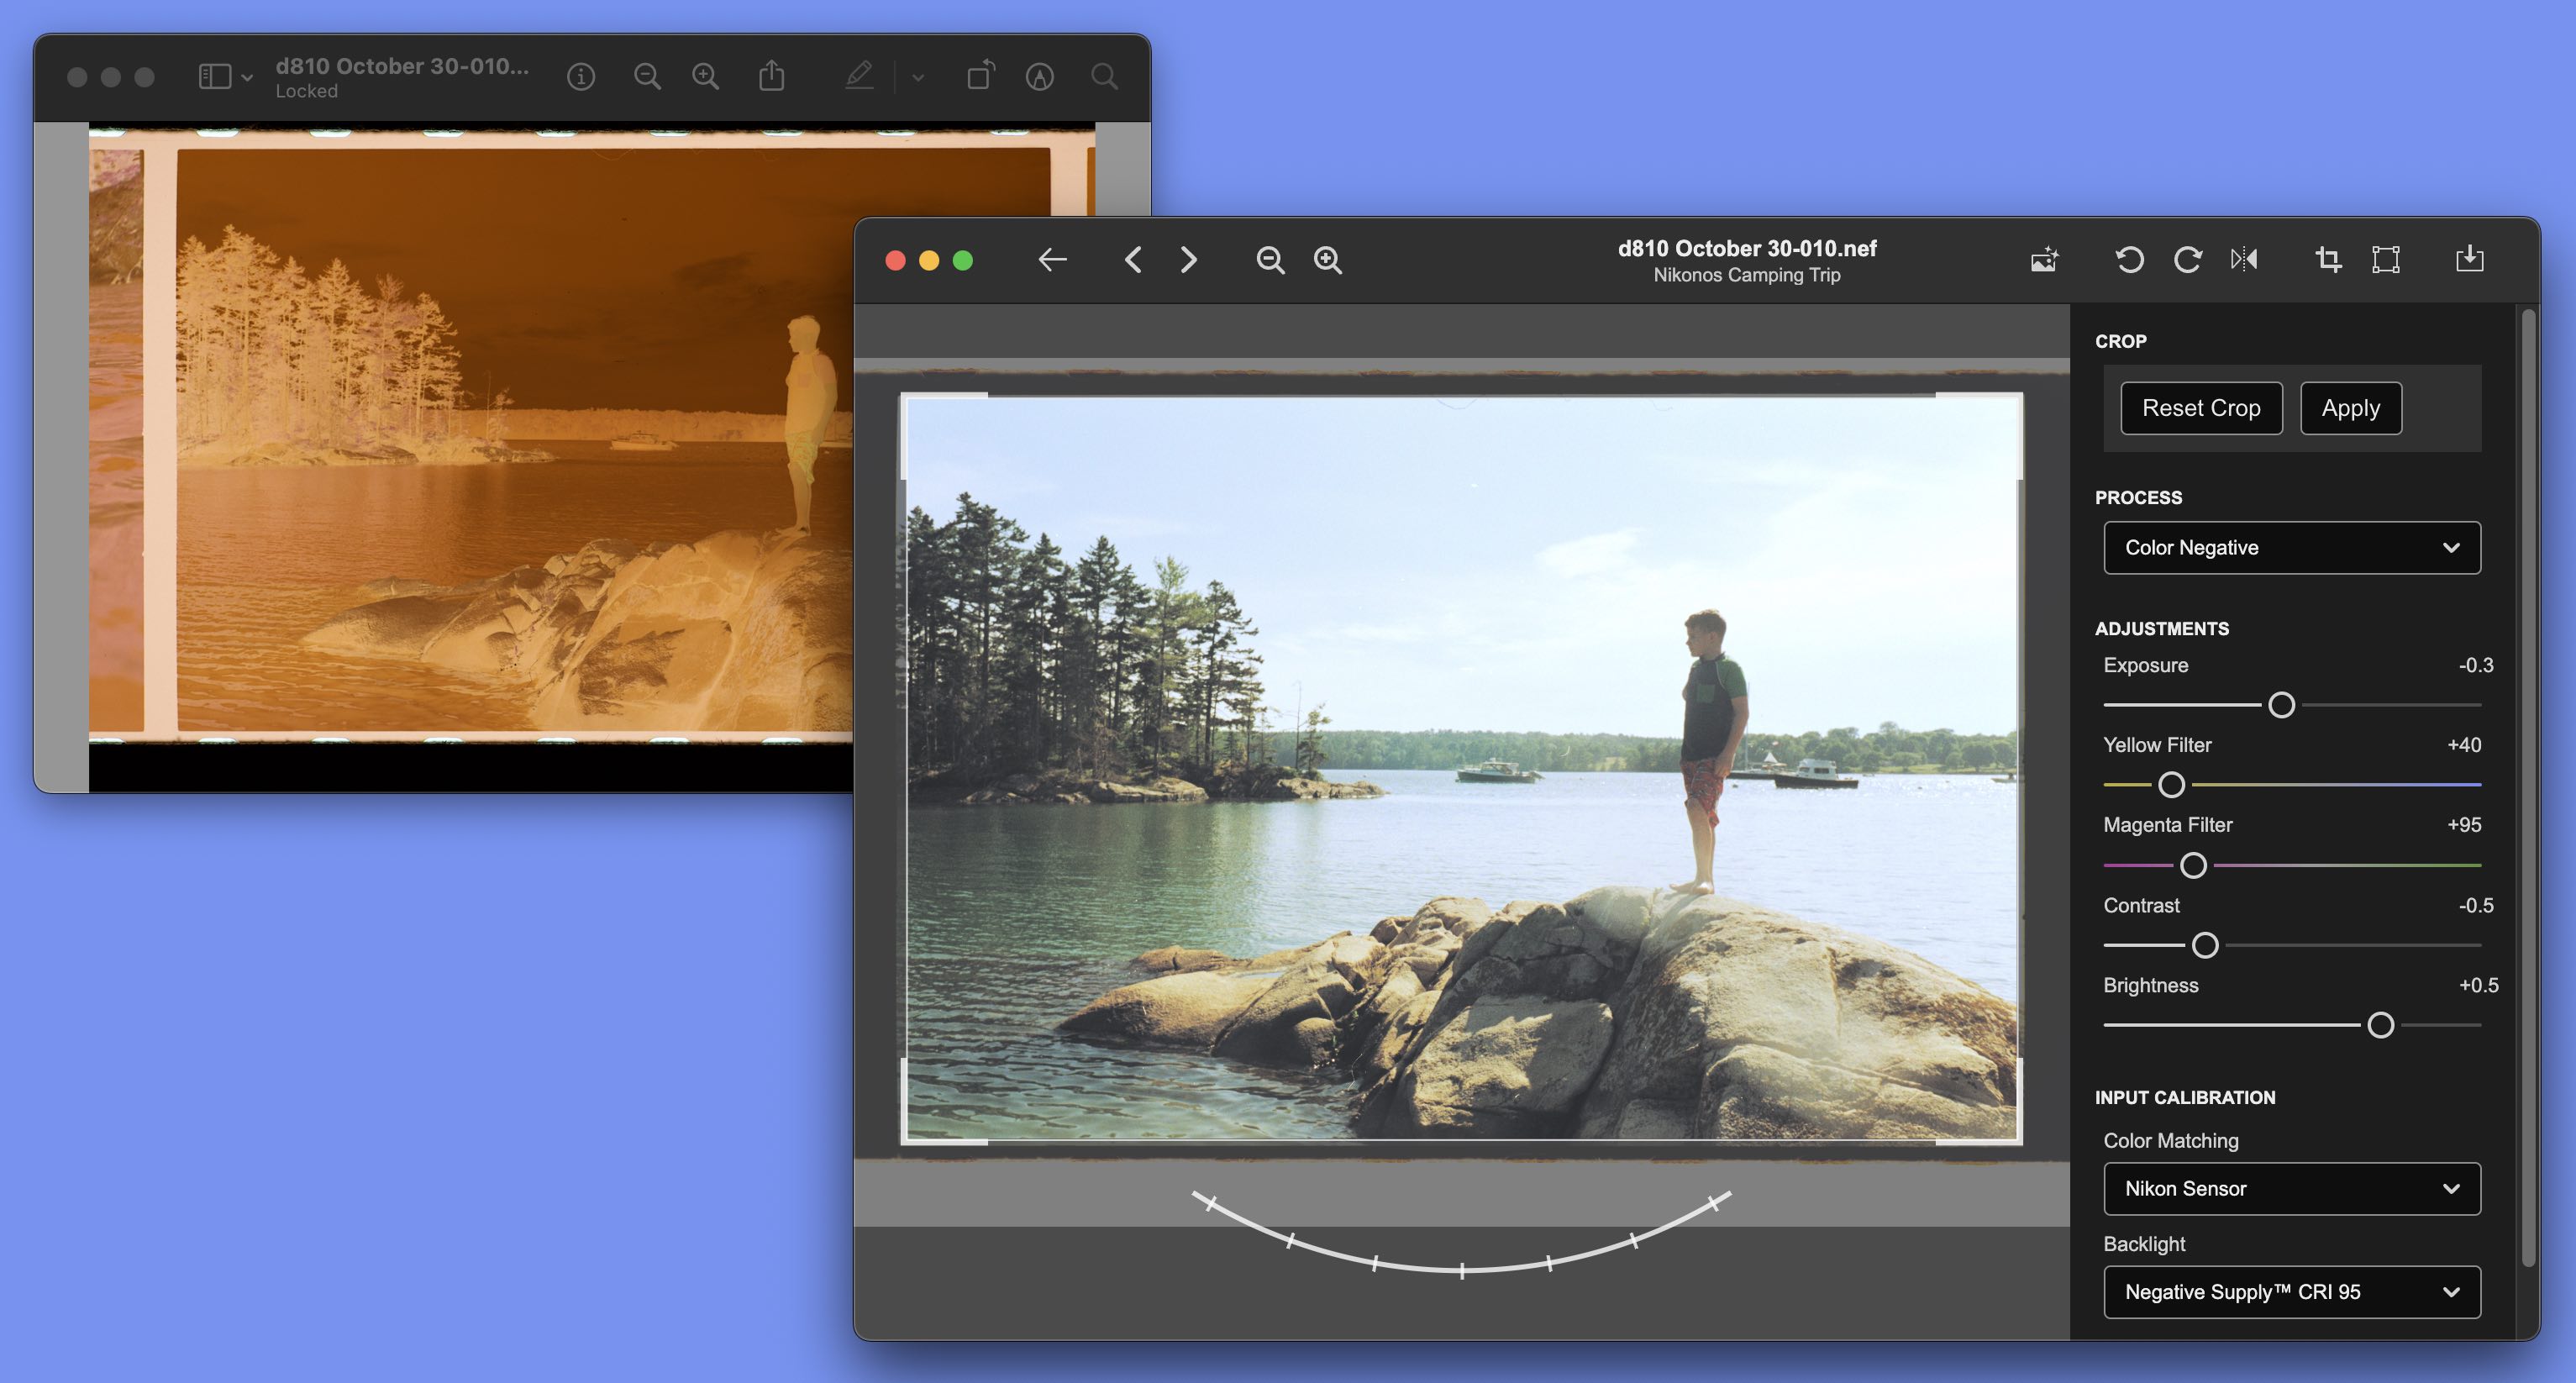Change the Backlight from Negative Supply CRI 95
The width and height of the screenshot is (2576, 1383).
click(2292, 1292)
